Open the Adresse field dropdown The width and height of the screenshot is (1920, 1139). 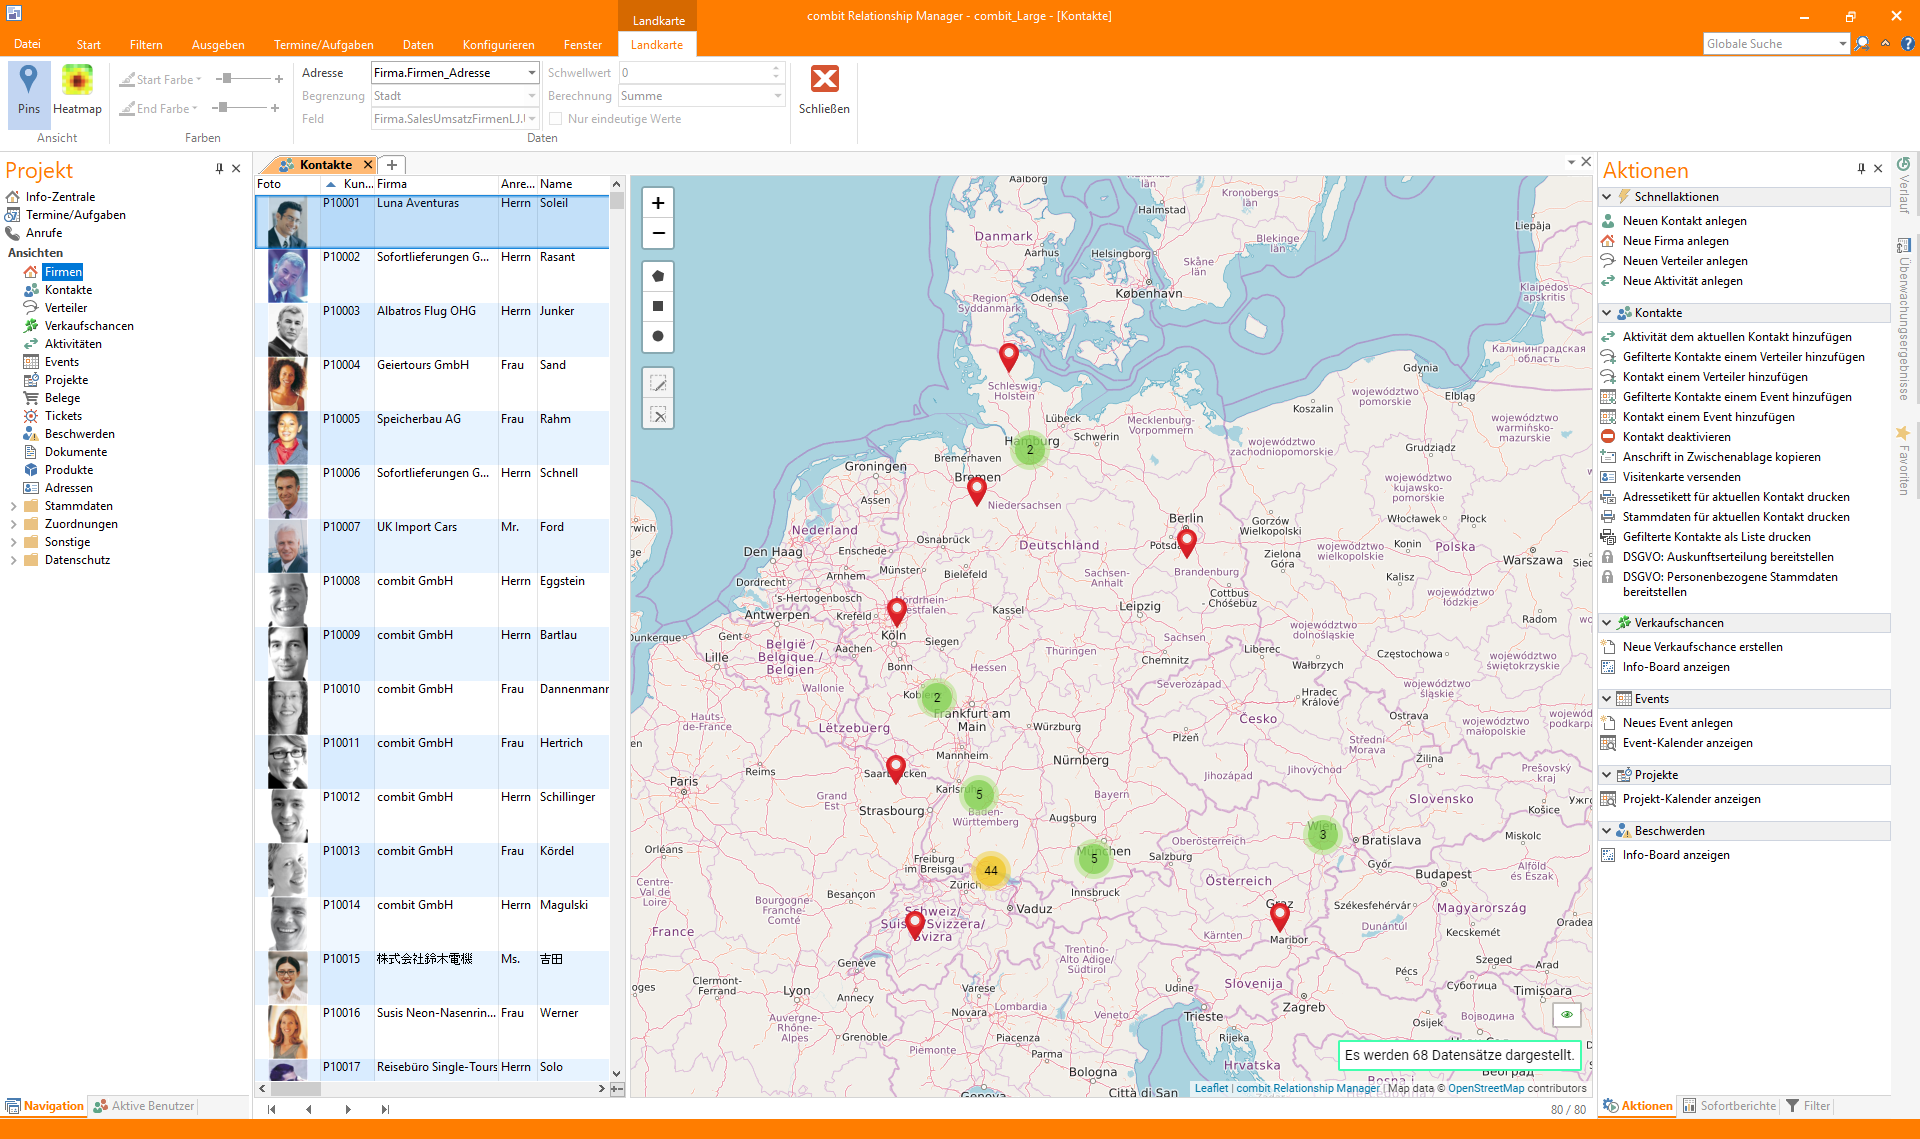[x=532, y=73]
